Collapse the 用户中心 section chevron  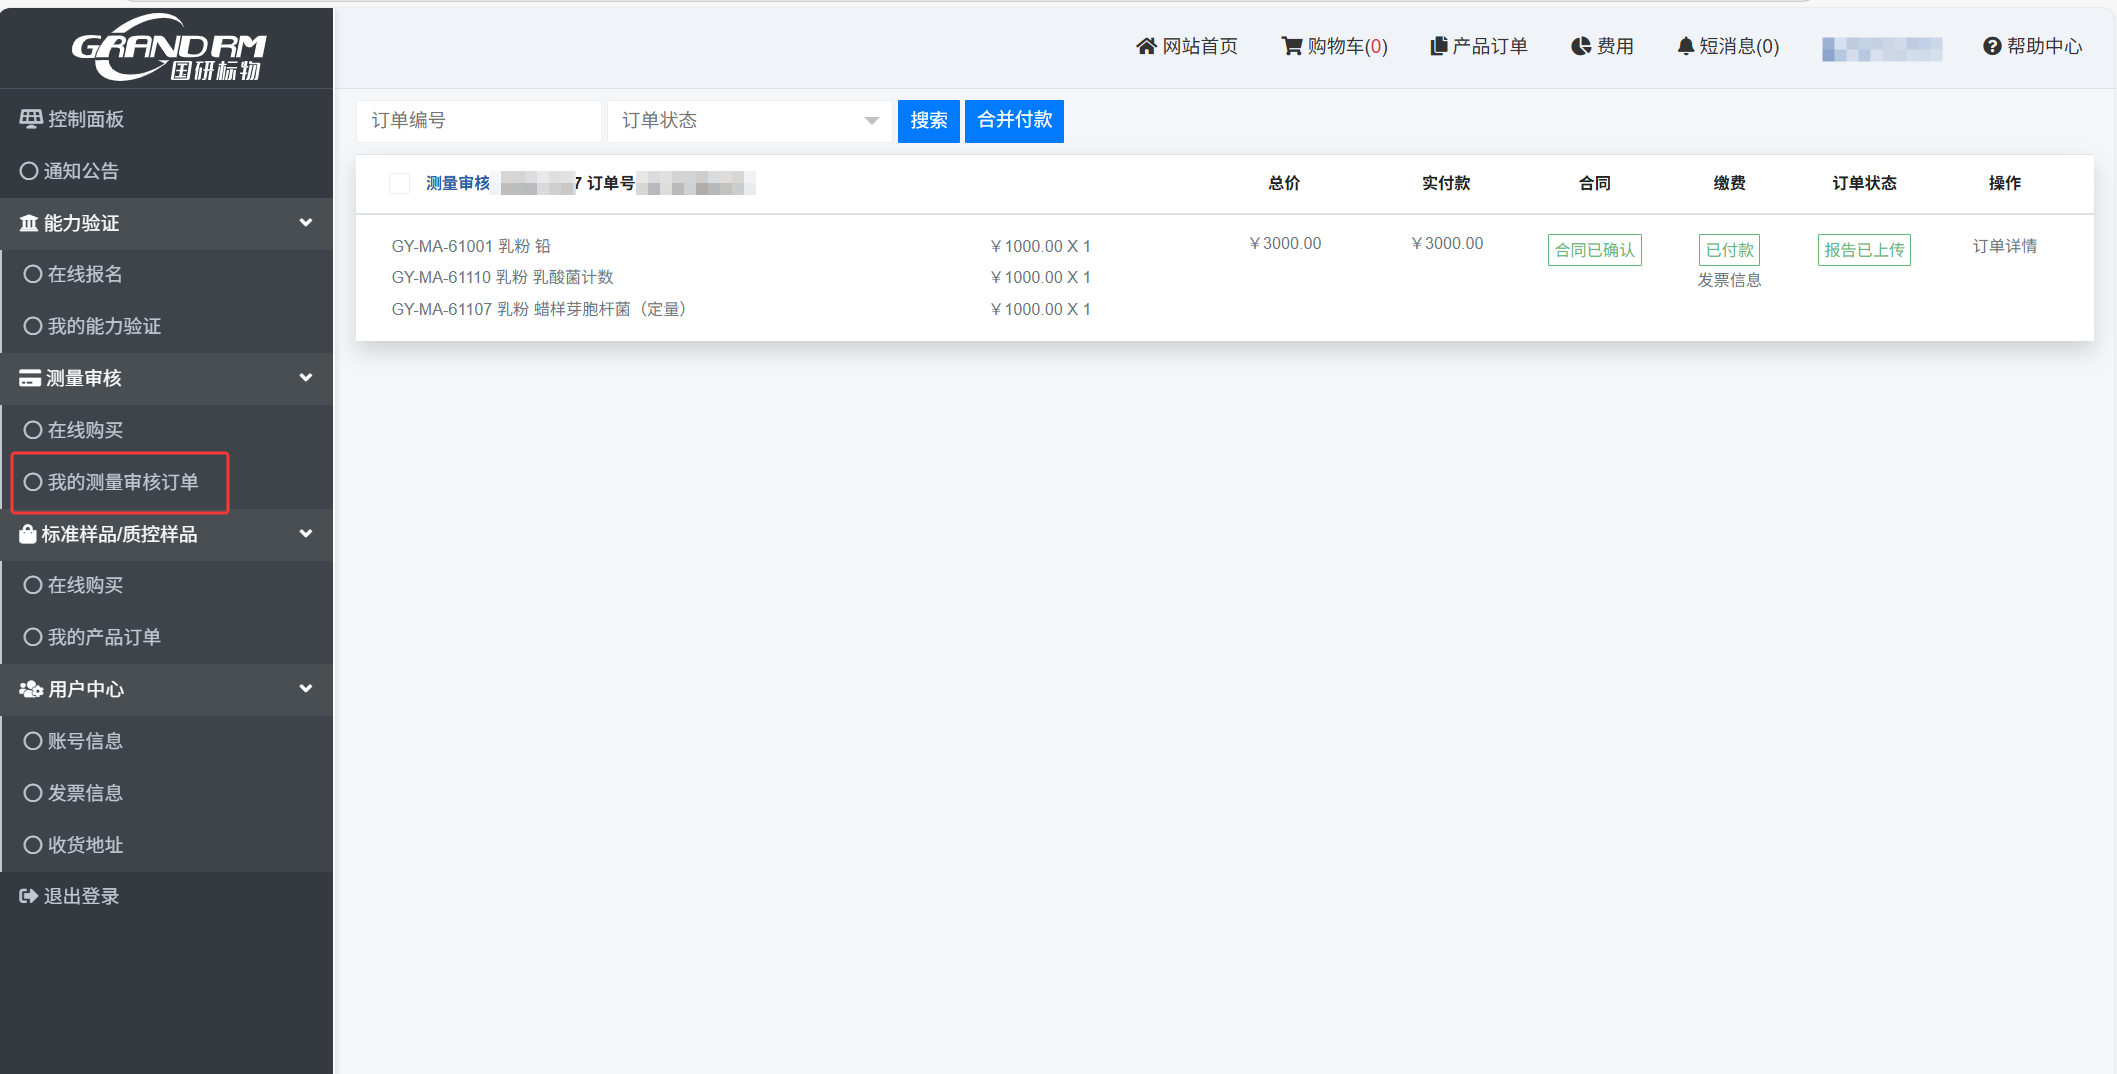coord(306,689)
